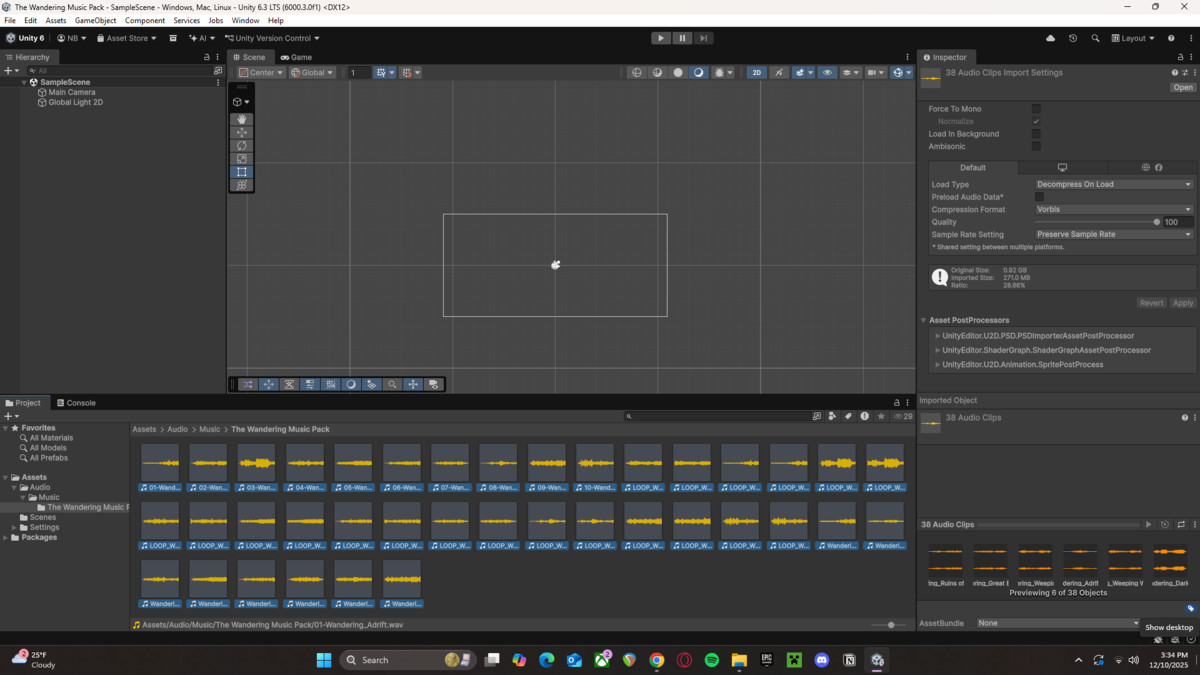Viewport: 1200px width, 675px height.
Task: Toggle 2D scene view mode
Action: click(x=757, y=72)
